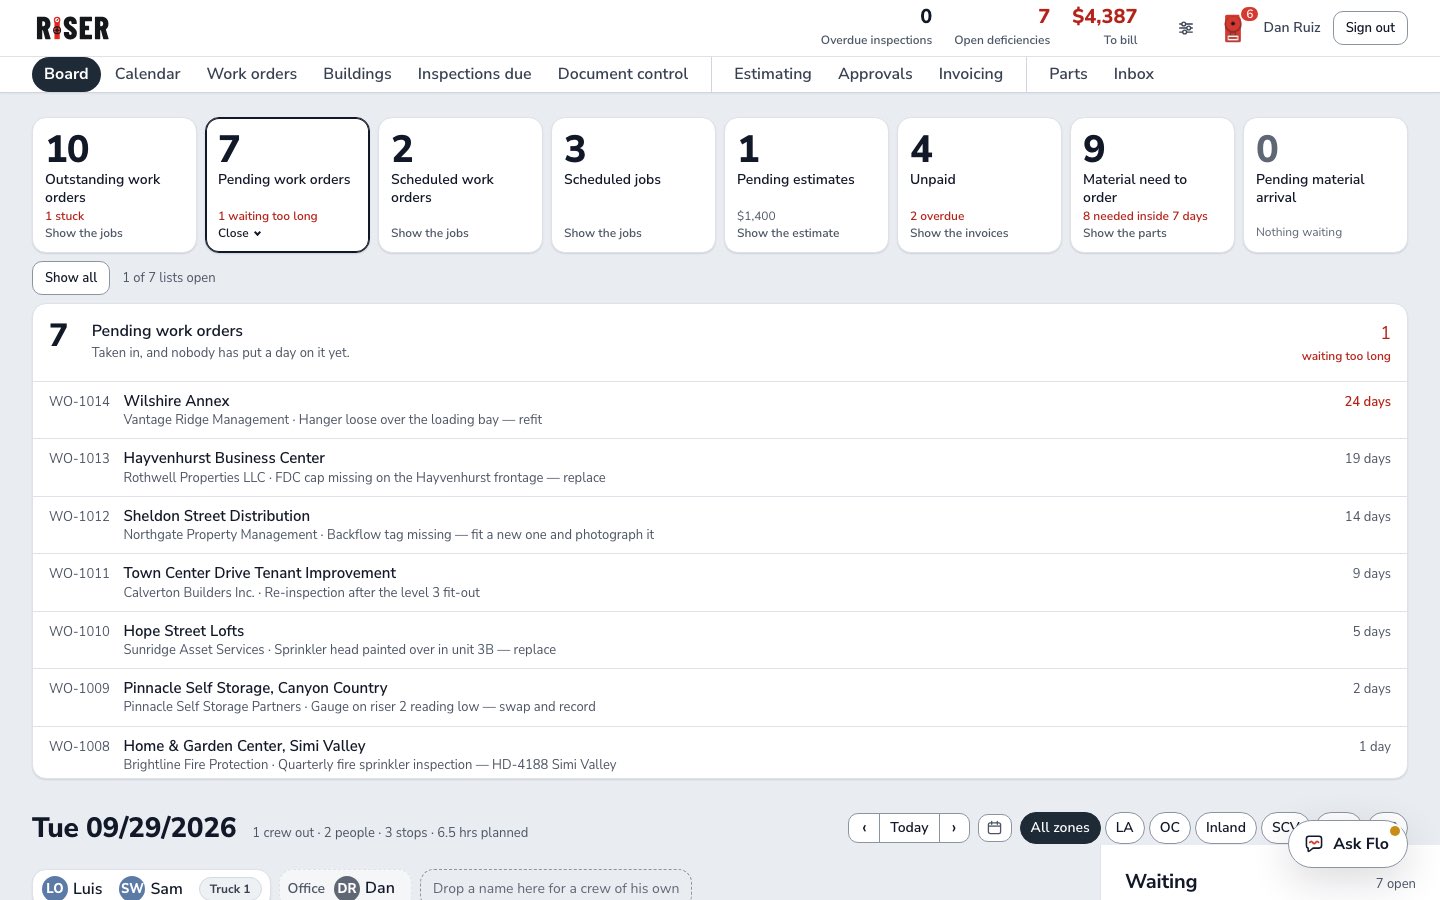This screenshot has height=900, width=1440.
Task: Go to Inspections due
Action: 475,74
